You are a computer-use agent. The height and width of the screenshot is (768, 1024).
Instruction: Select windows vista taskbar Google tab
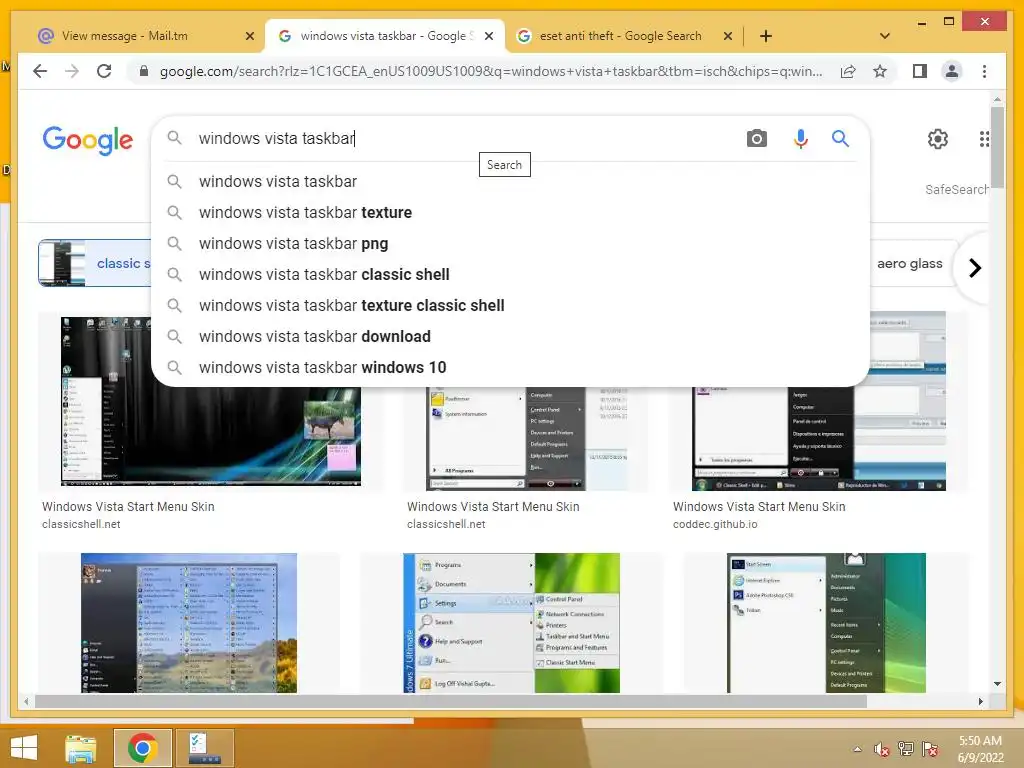383,36
